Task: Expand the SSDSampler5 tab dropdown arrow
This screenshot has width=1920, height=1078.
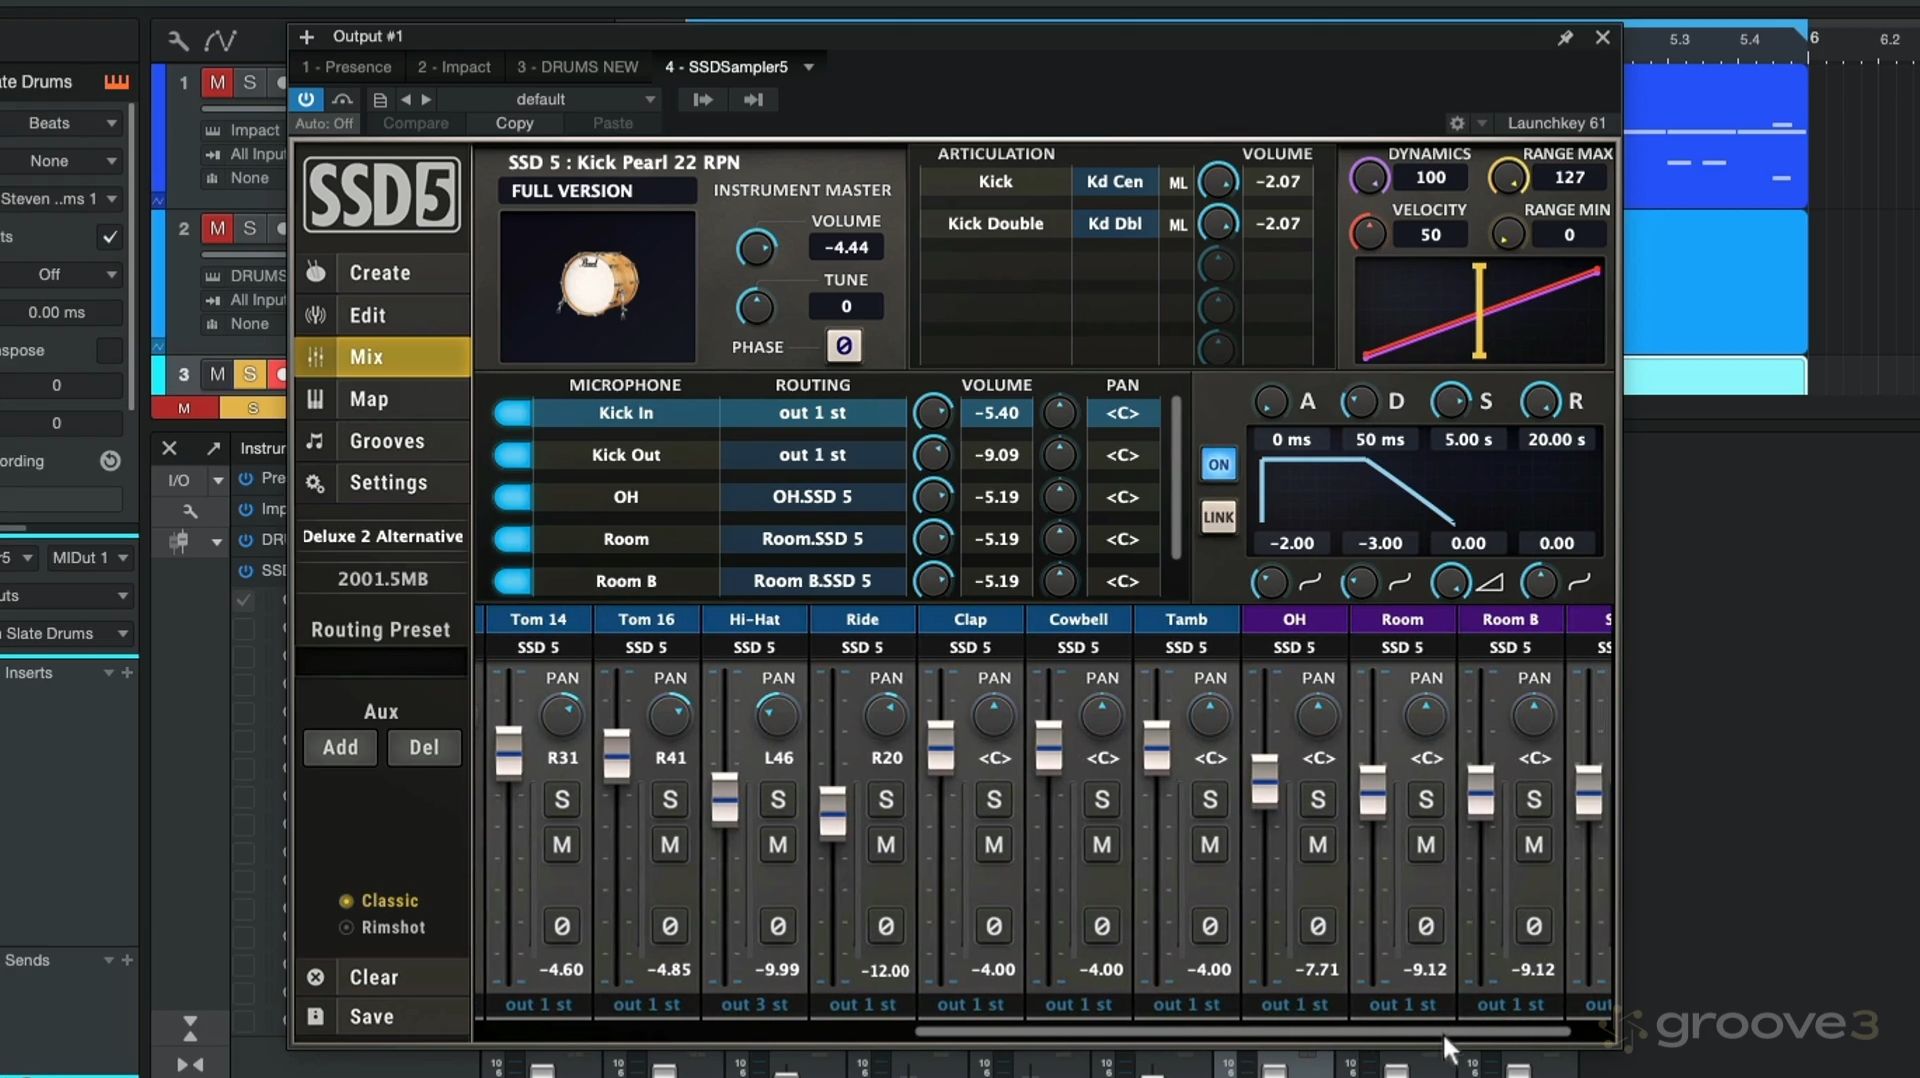Action: coord(809,67)
